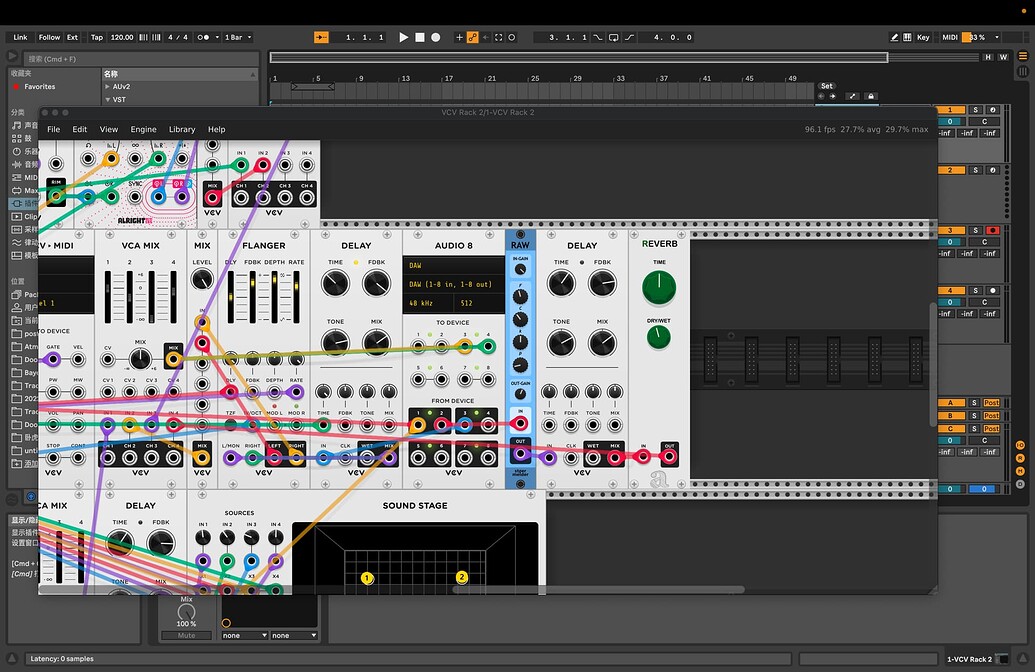Open Engine menu in VCV Rack
Image resolution: width=1035 pixels, height=672 pixels.
tap(143, 129)
